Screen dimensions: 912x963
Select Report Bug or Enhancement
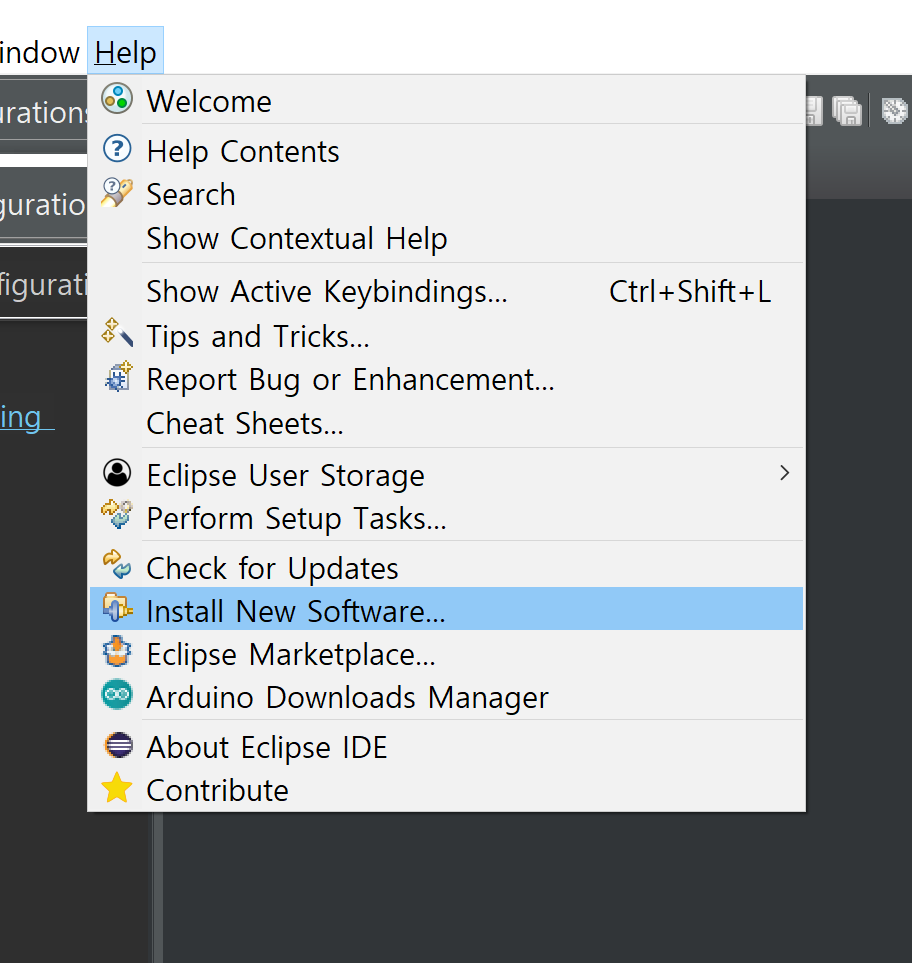click(x=446, y=380)
